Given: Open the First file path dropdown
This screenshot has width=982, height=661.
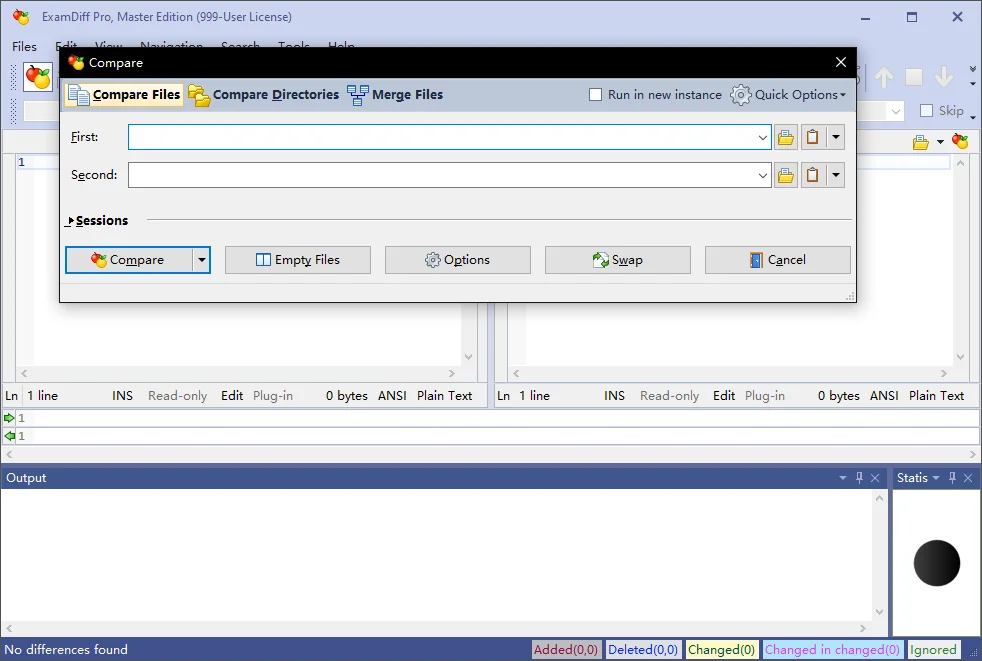Looking at the screenshot, I should [x=762, y=137].
